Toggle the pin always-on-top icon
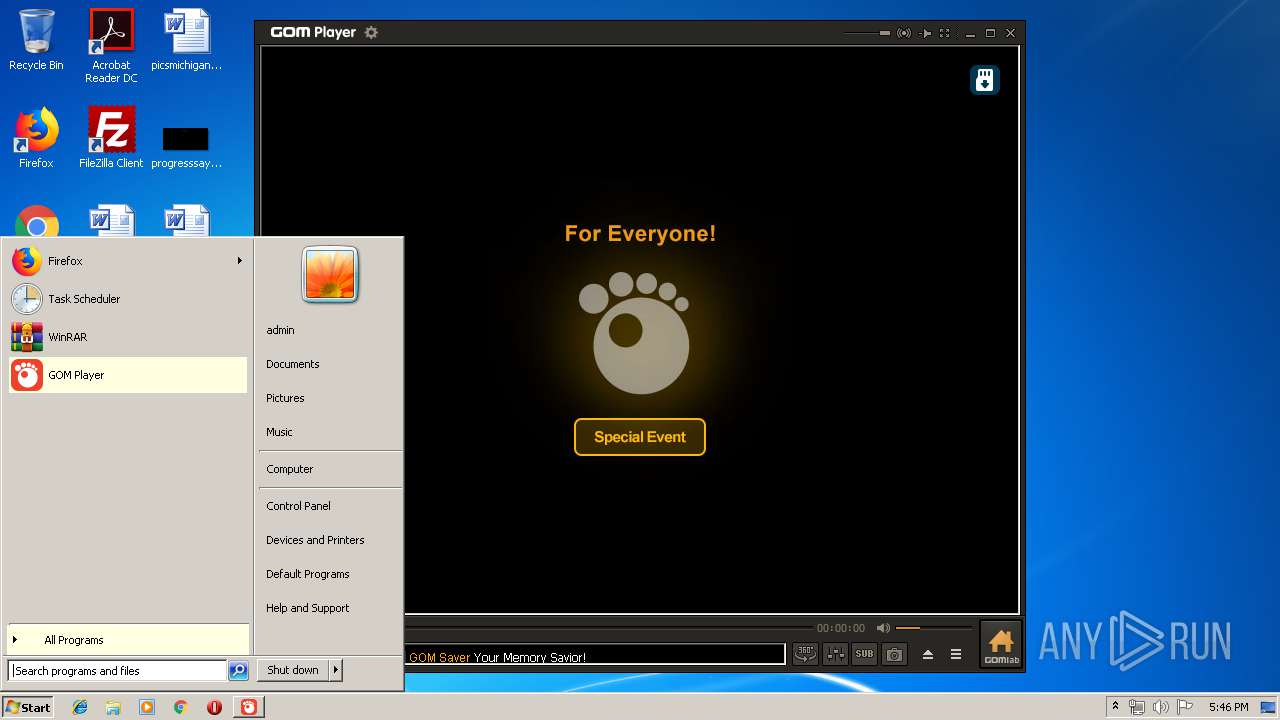Screen dimensions: 1280x720 (x=926, y=33)
